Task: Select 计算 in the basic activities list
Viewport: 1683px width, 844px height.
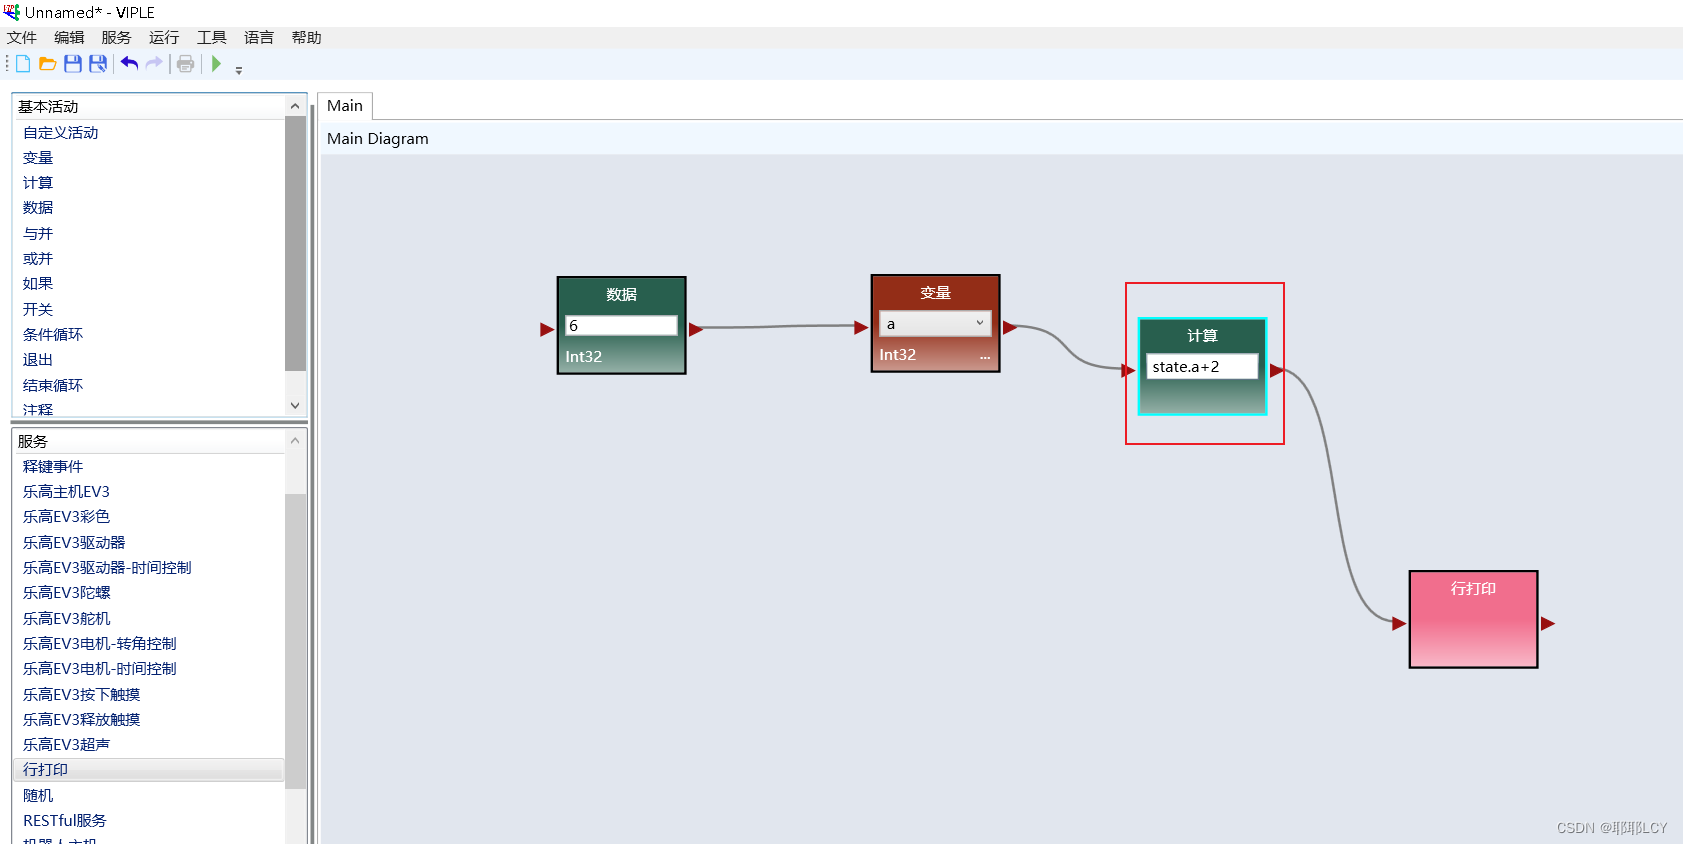Action: [x=38, y=183]
